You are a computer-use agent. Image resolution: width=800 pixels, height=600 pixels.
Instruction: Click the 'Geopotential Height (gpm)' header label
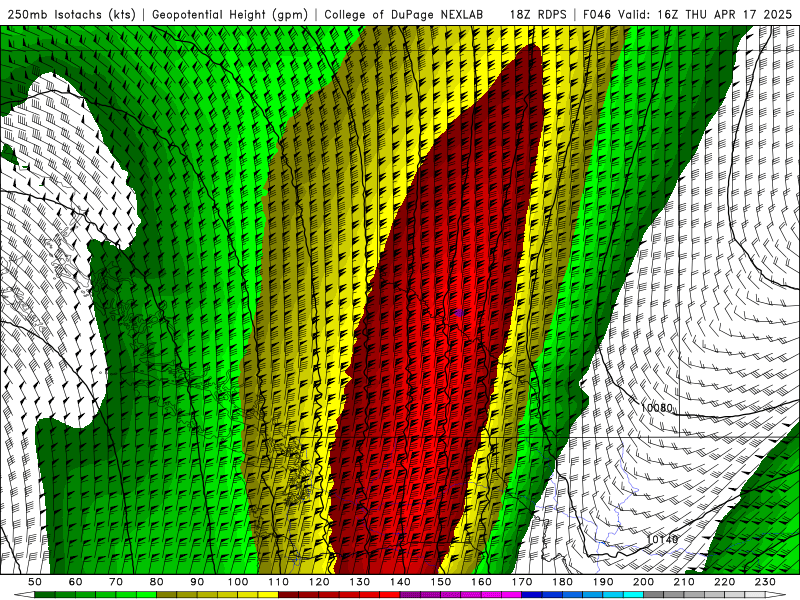tap(230, 14)
